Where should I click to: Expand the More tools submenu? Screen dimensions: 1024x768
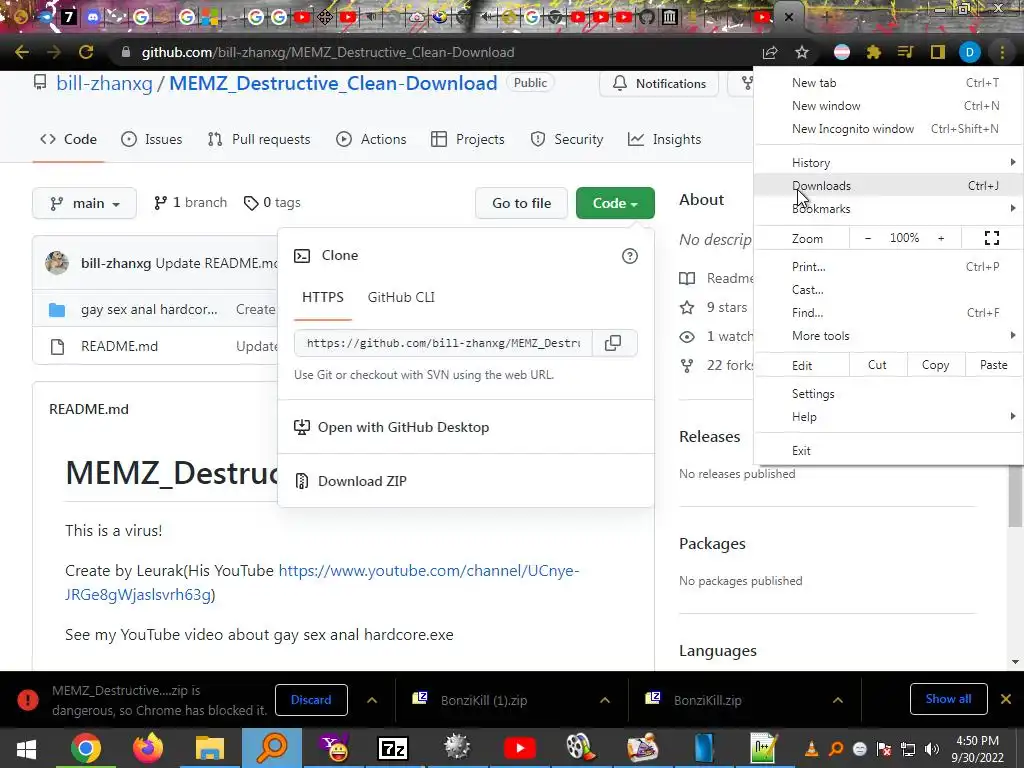(x=888, y=336)
